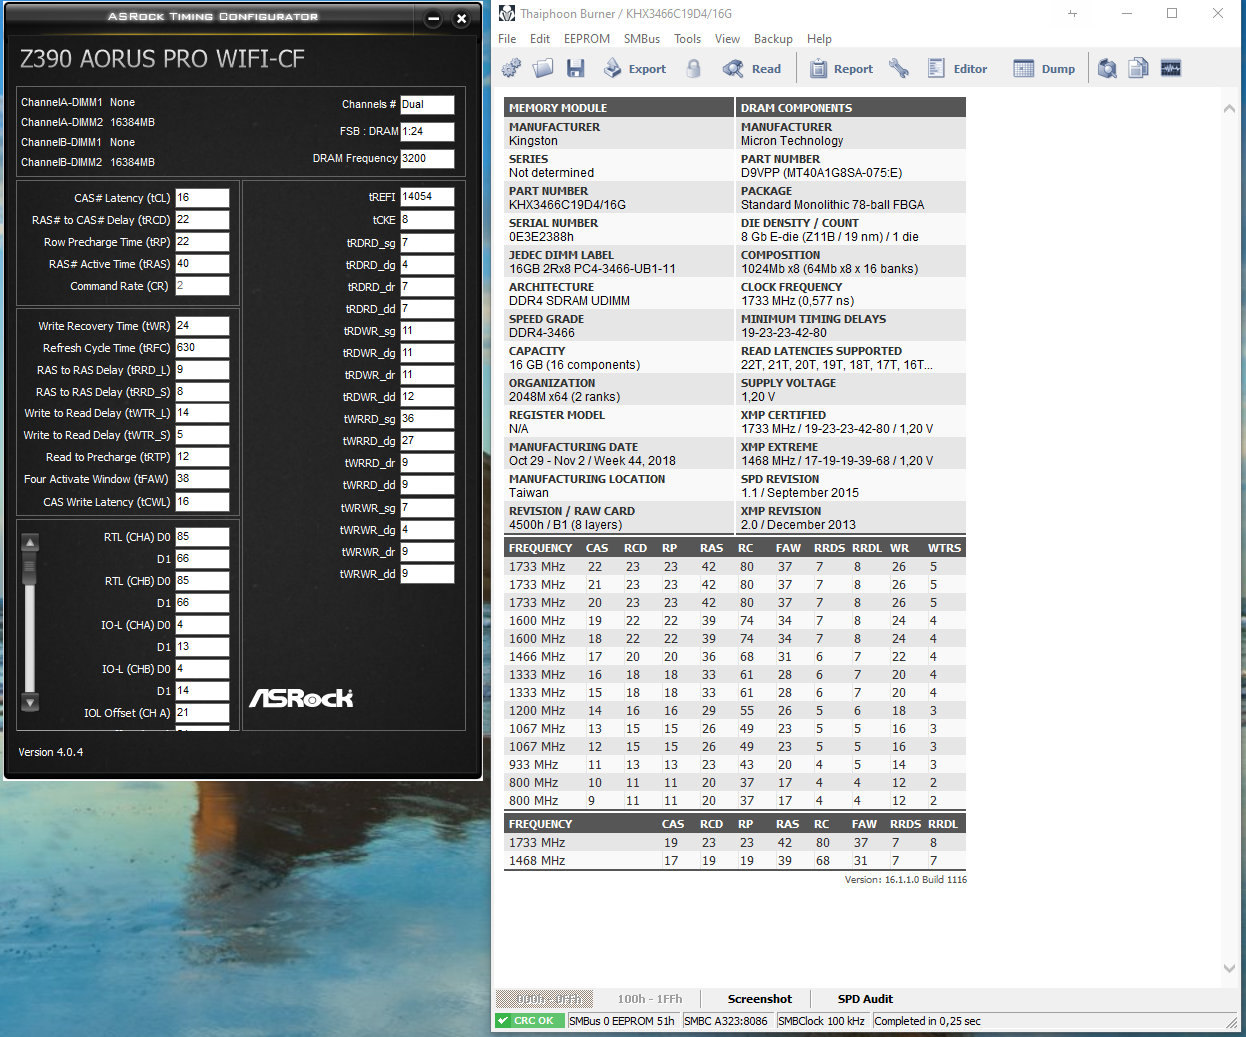Open the settings gears icon in Thaiphoon Burner toolbar

point(511,68)
